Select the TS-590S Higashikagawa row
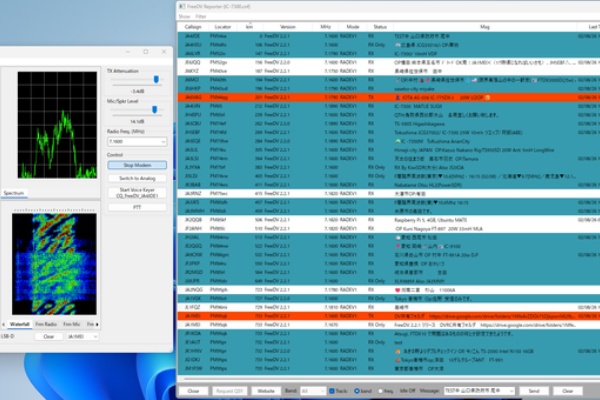 (x=389, y=124)
